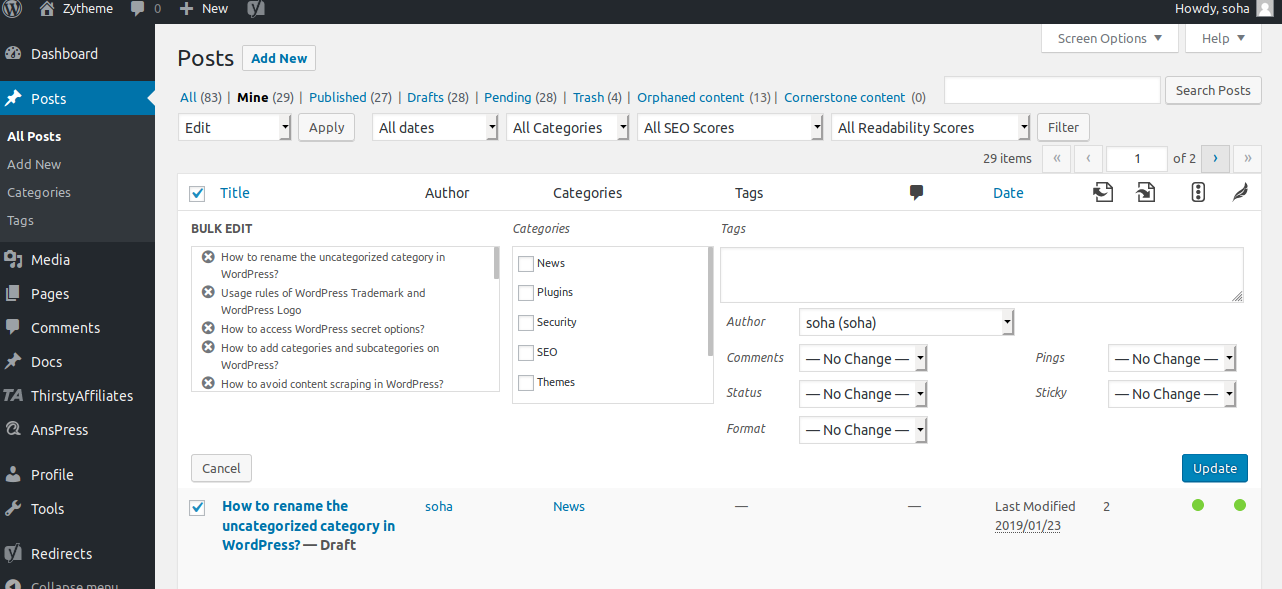The image size is (1282, 589).
Task: Click the Apply button
Action: tap(326, 128)
